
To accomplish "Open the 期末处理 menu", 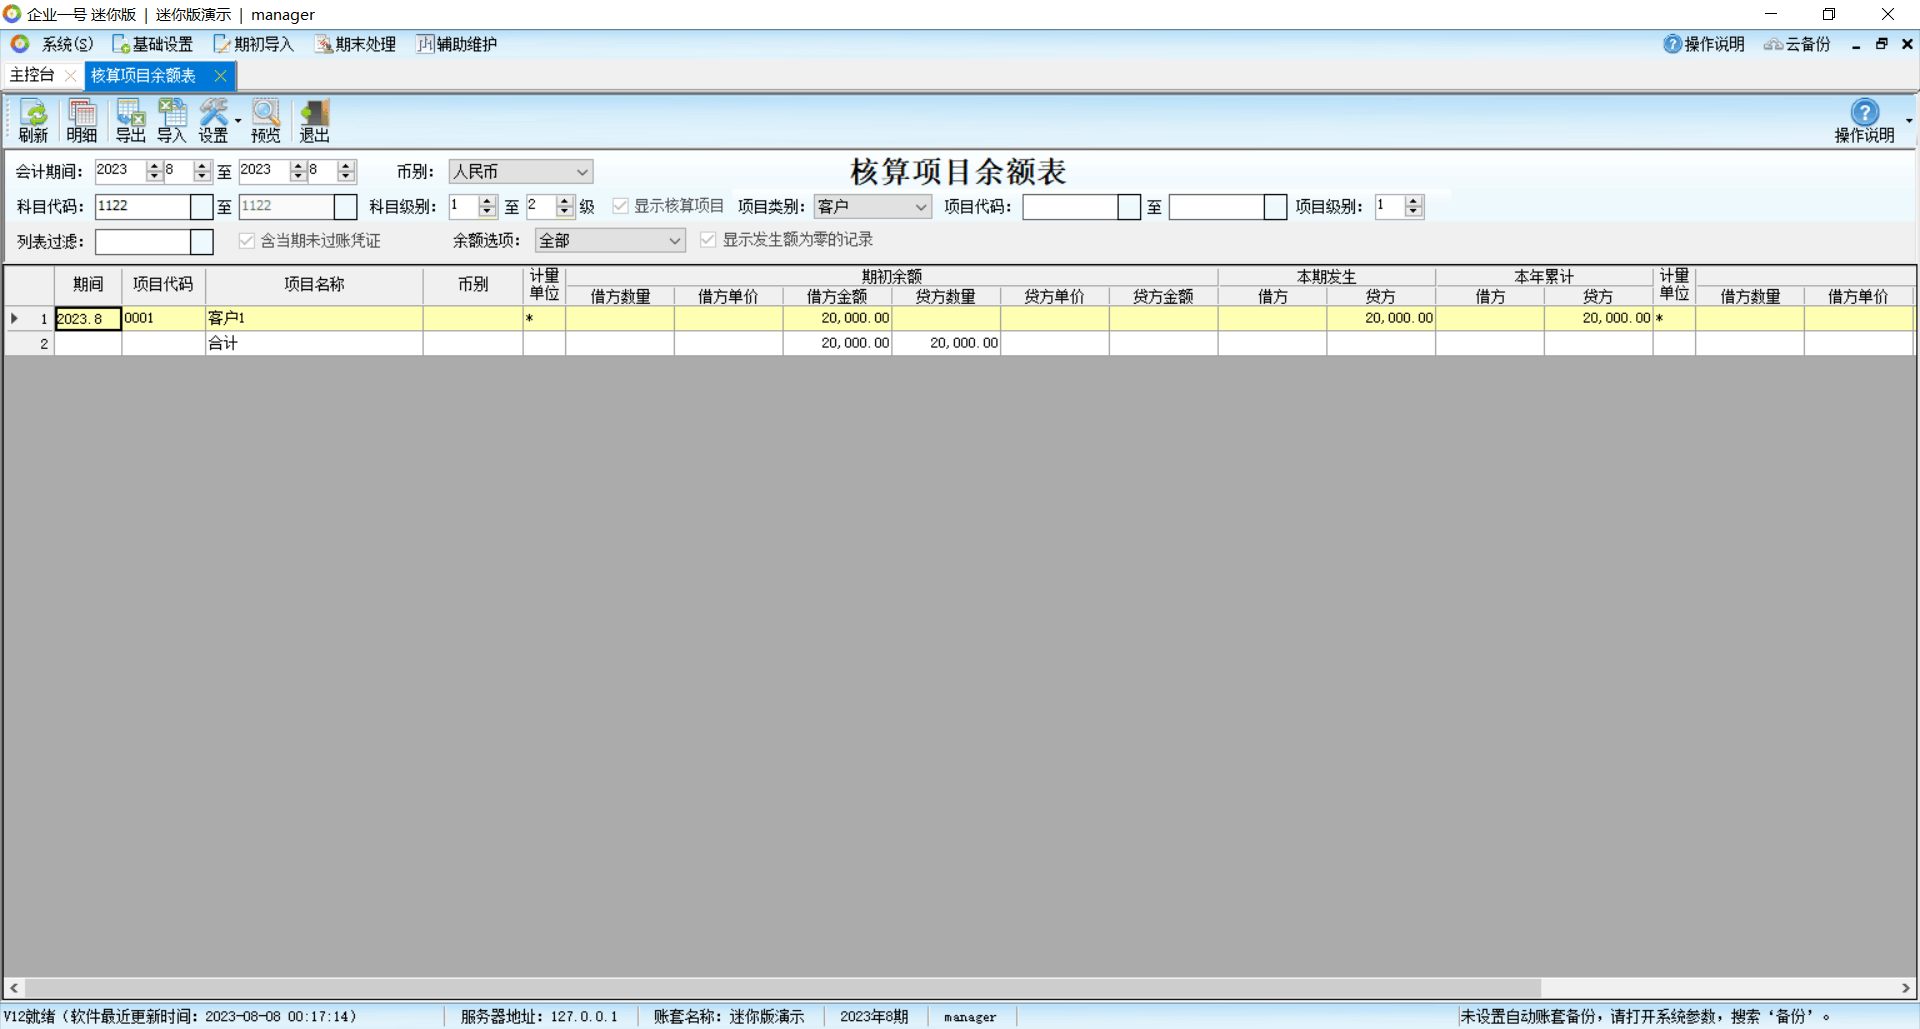I will (x=356, y=44).
